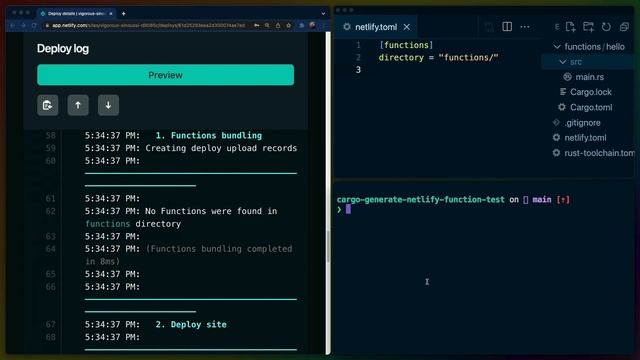This screenshot has height=360, width=640.
Task: Click New File icon in explorer
Action: [x=570, y=27]
